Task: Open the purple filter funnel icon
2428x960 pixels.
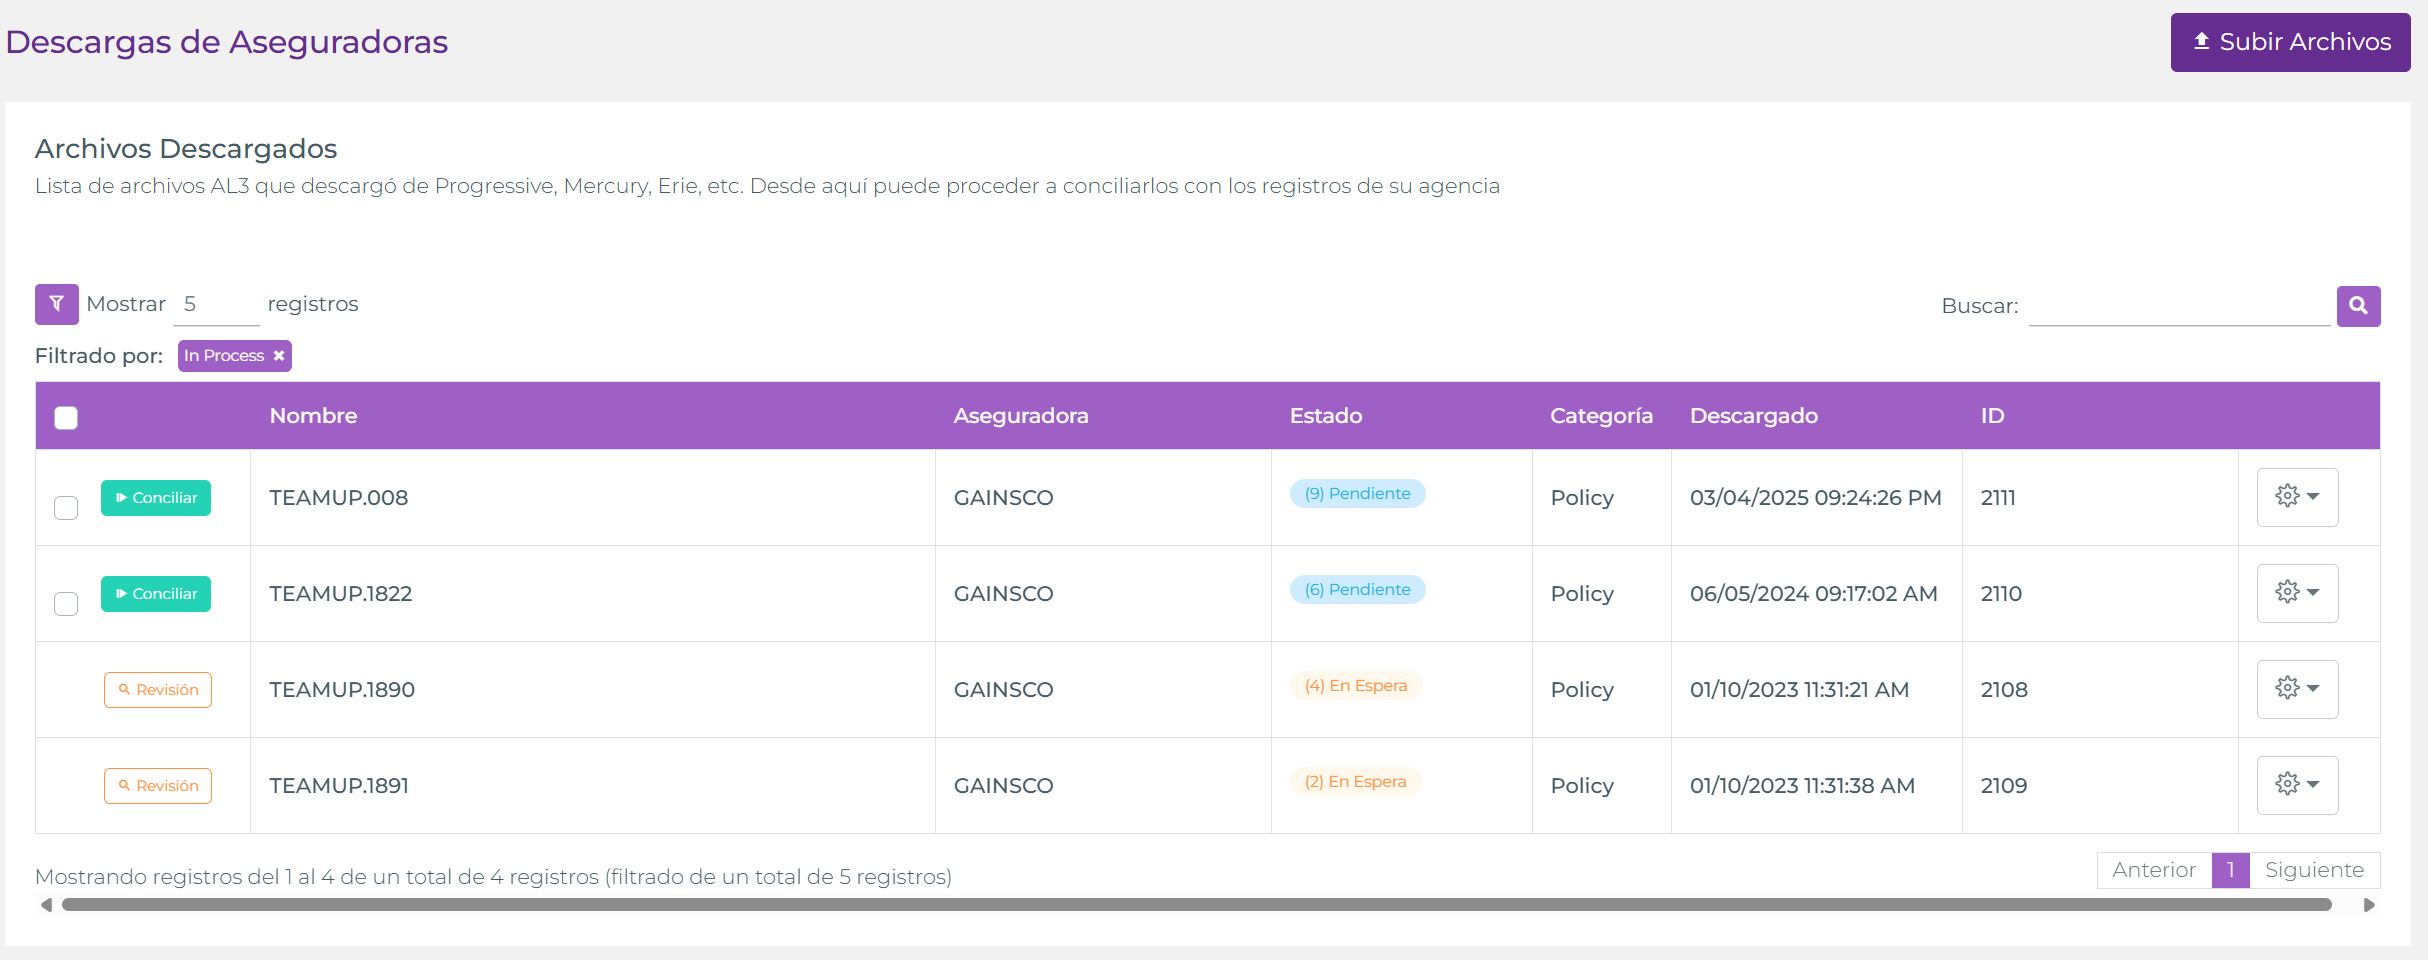Action: [56, 304]
